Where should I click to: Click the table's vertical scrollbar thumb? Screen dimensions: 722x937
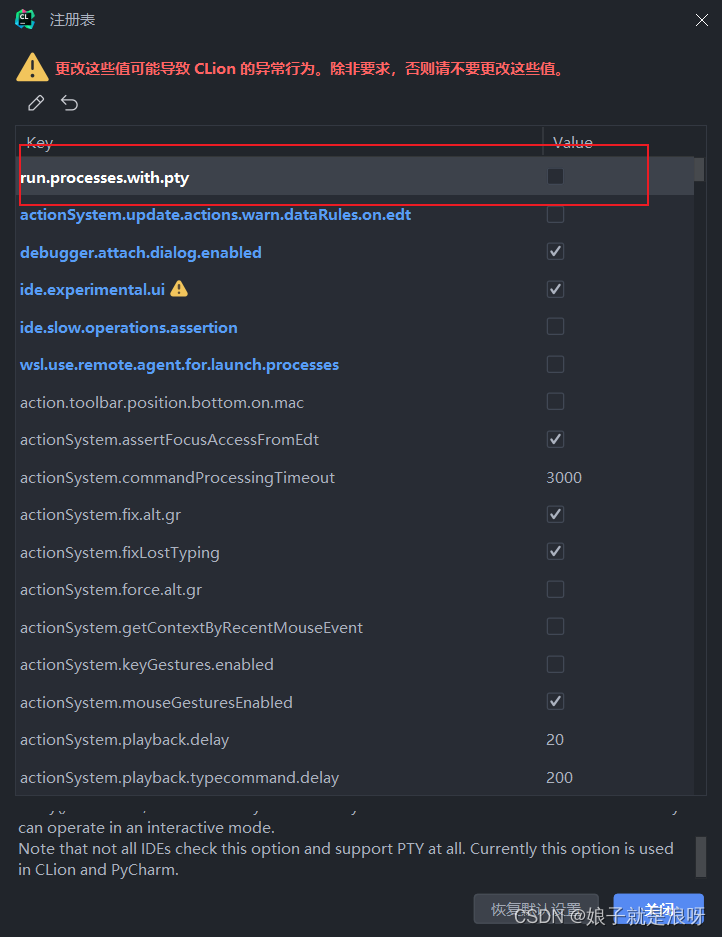699,170
